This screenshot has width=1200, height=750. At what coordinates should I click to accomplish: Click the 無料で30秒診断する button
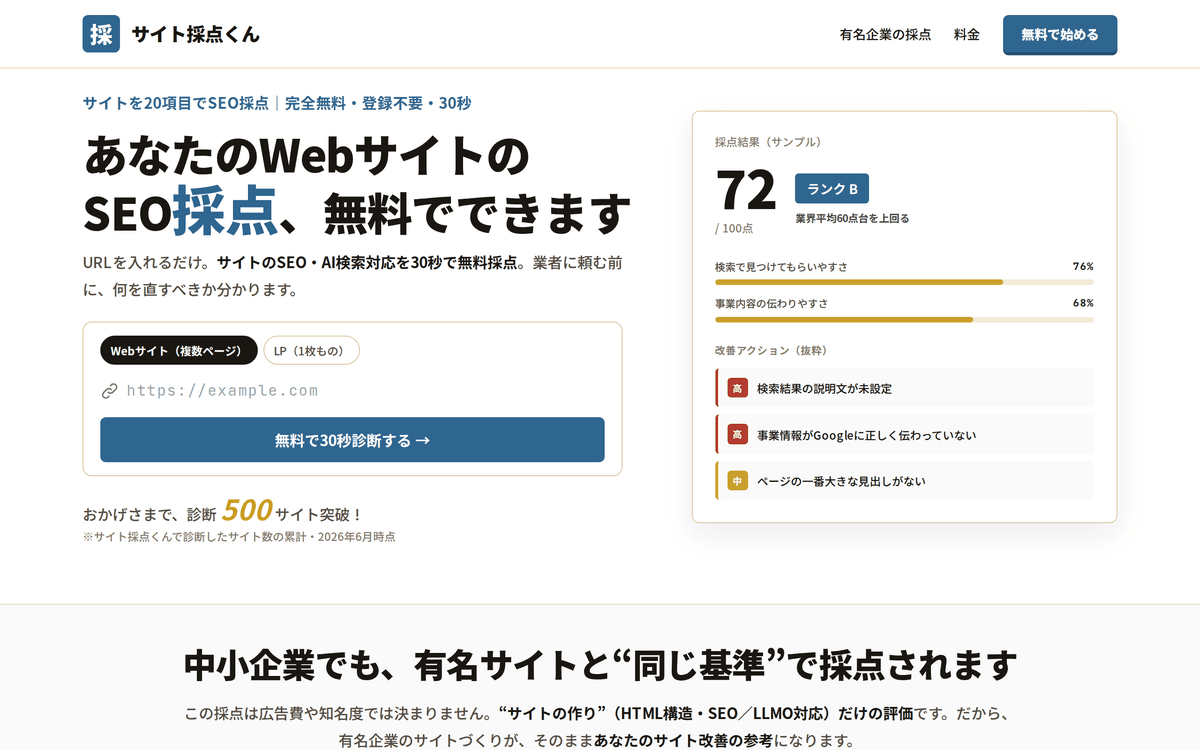coord(352,440)
